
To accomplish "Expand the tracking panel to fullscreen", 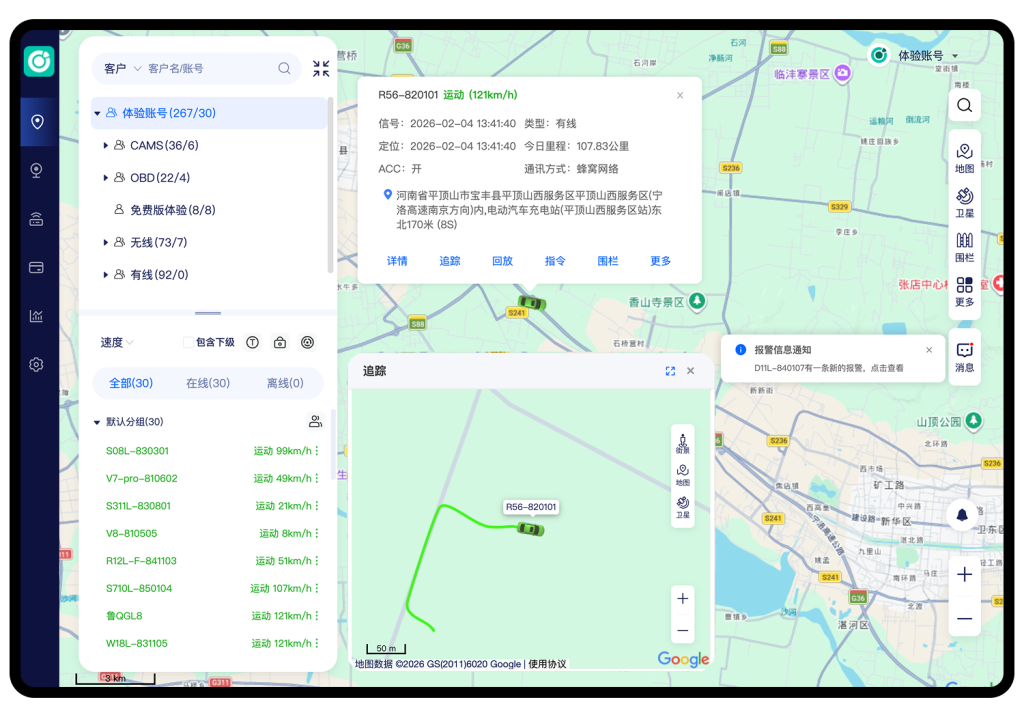I will [670, 371].
